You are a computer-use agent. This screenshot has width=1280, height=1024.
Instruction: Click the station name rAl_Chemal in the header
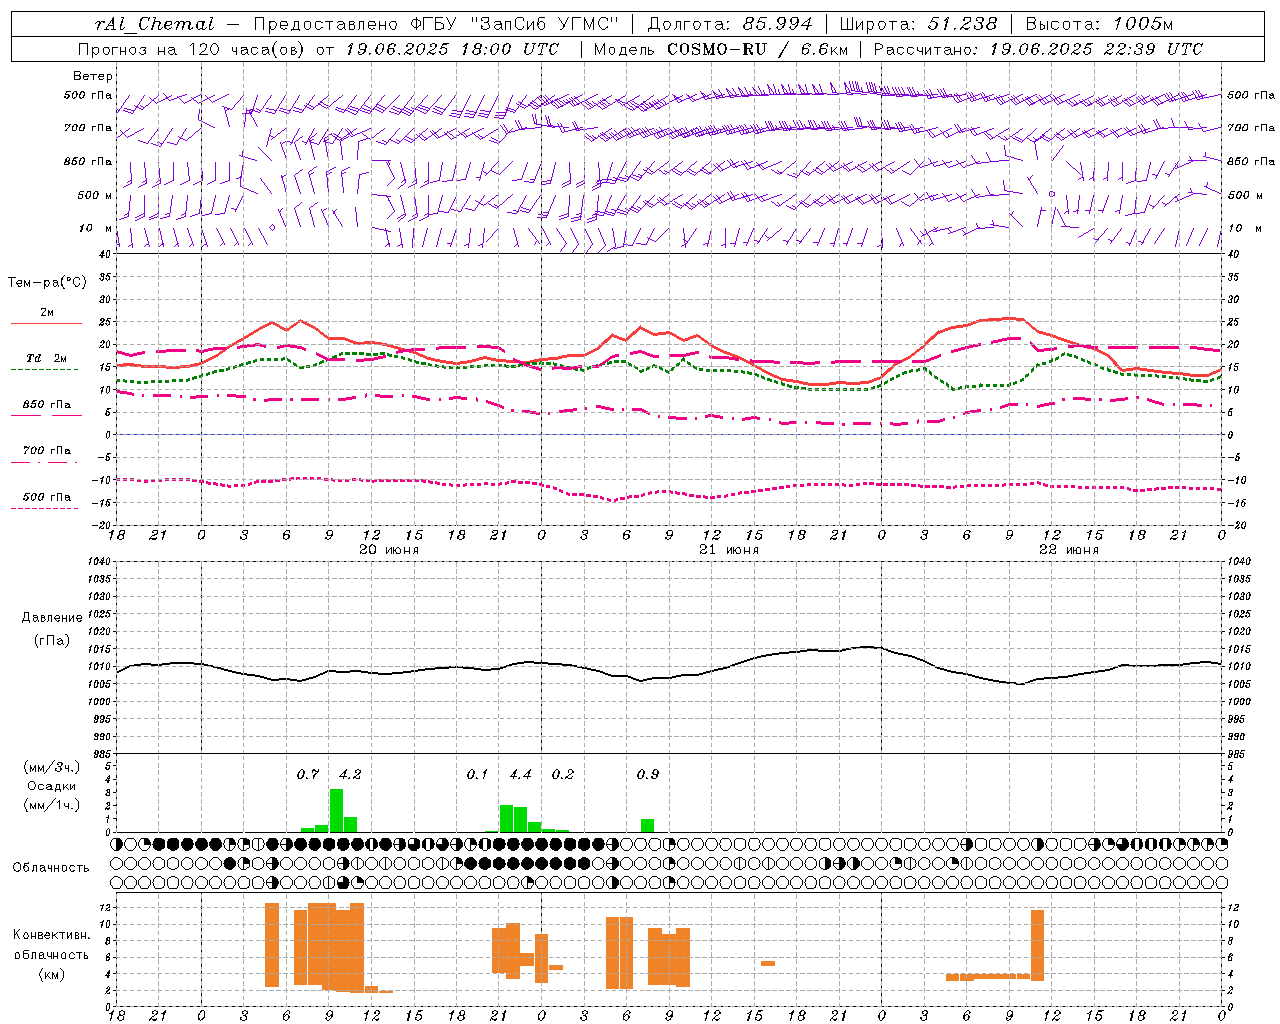[x=155, y=25]
